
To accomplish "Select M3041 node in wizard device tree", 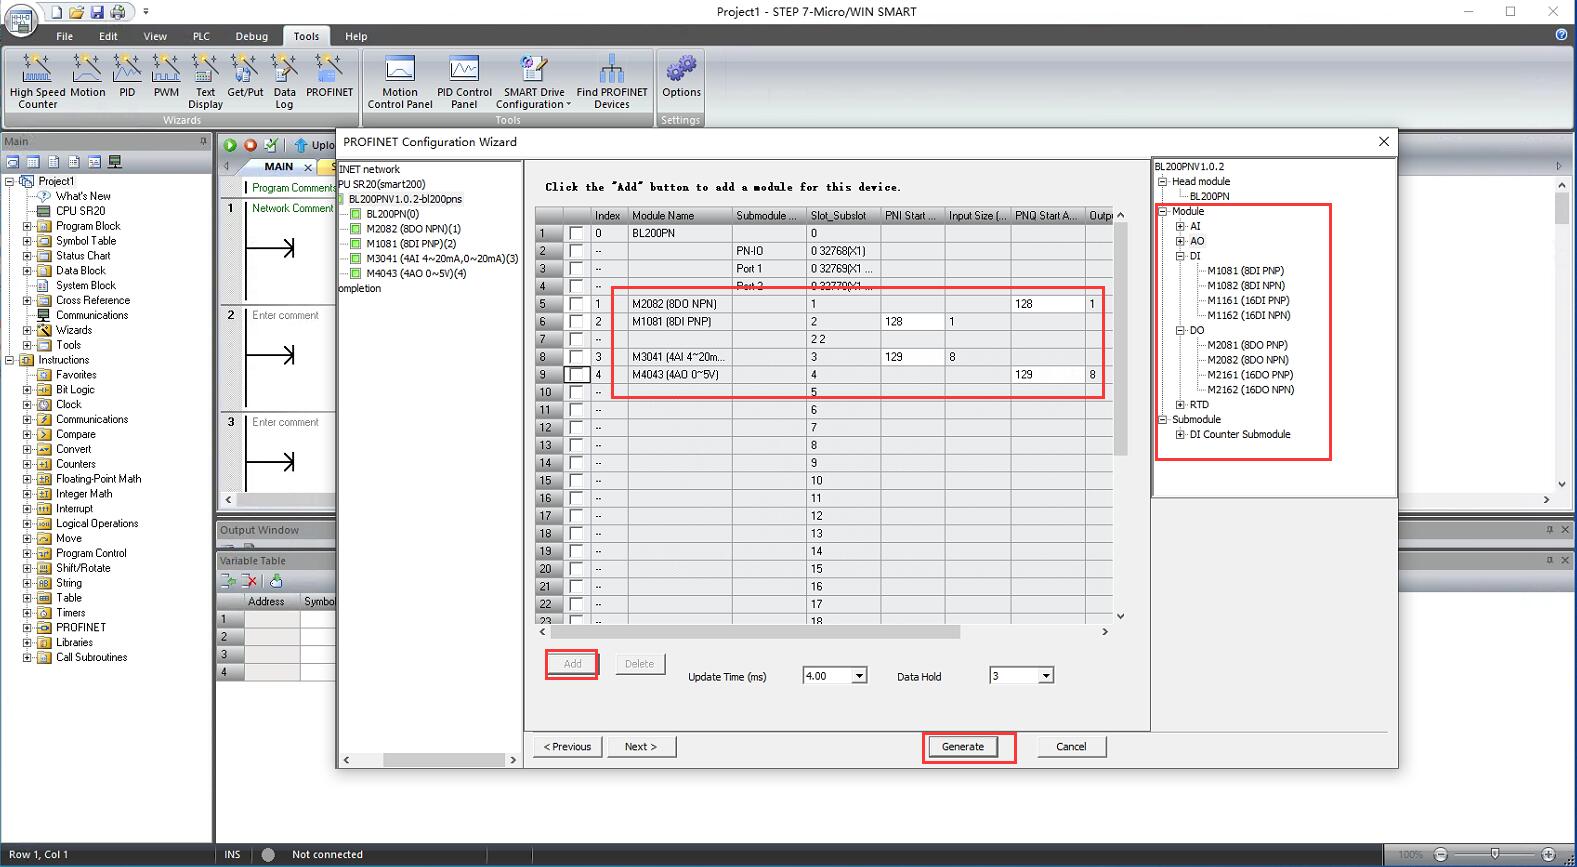I will 442,259.
